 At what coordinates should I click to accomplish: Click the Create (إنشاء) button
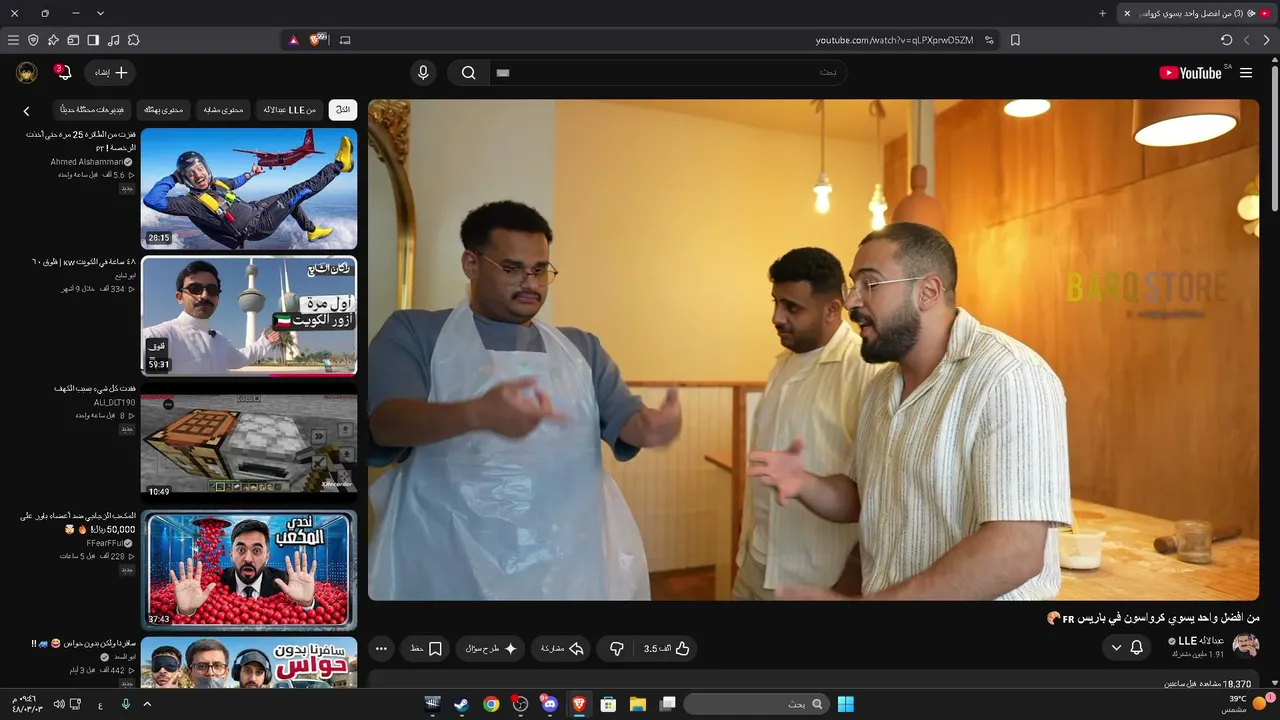(111, 73)
